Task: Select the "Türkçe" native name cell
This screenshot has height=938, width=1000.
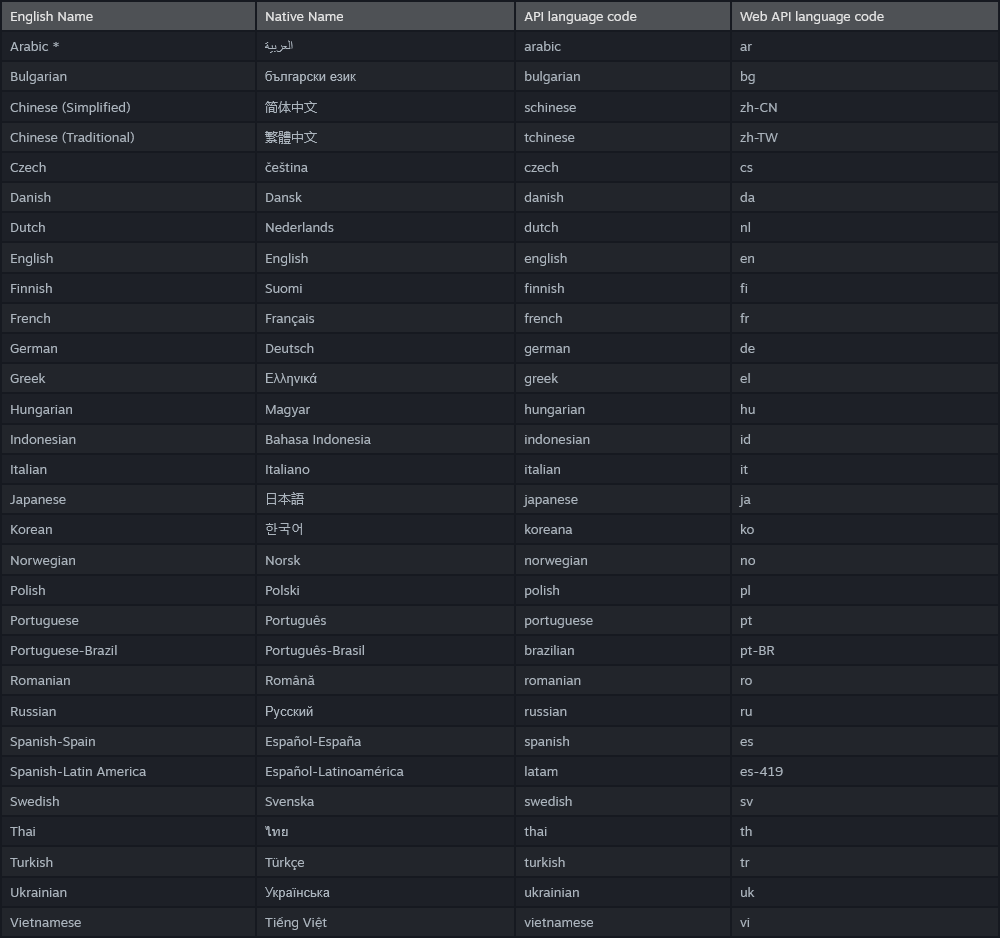Action: pos(385,863)
